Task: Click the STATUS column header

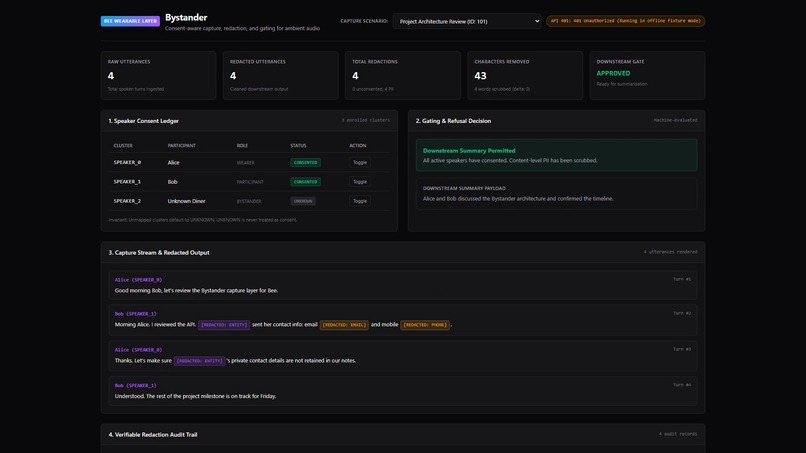Action: point(298,146)
